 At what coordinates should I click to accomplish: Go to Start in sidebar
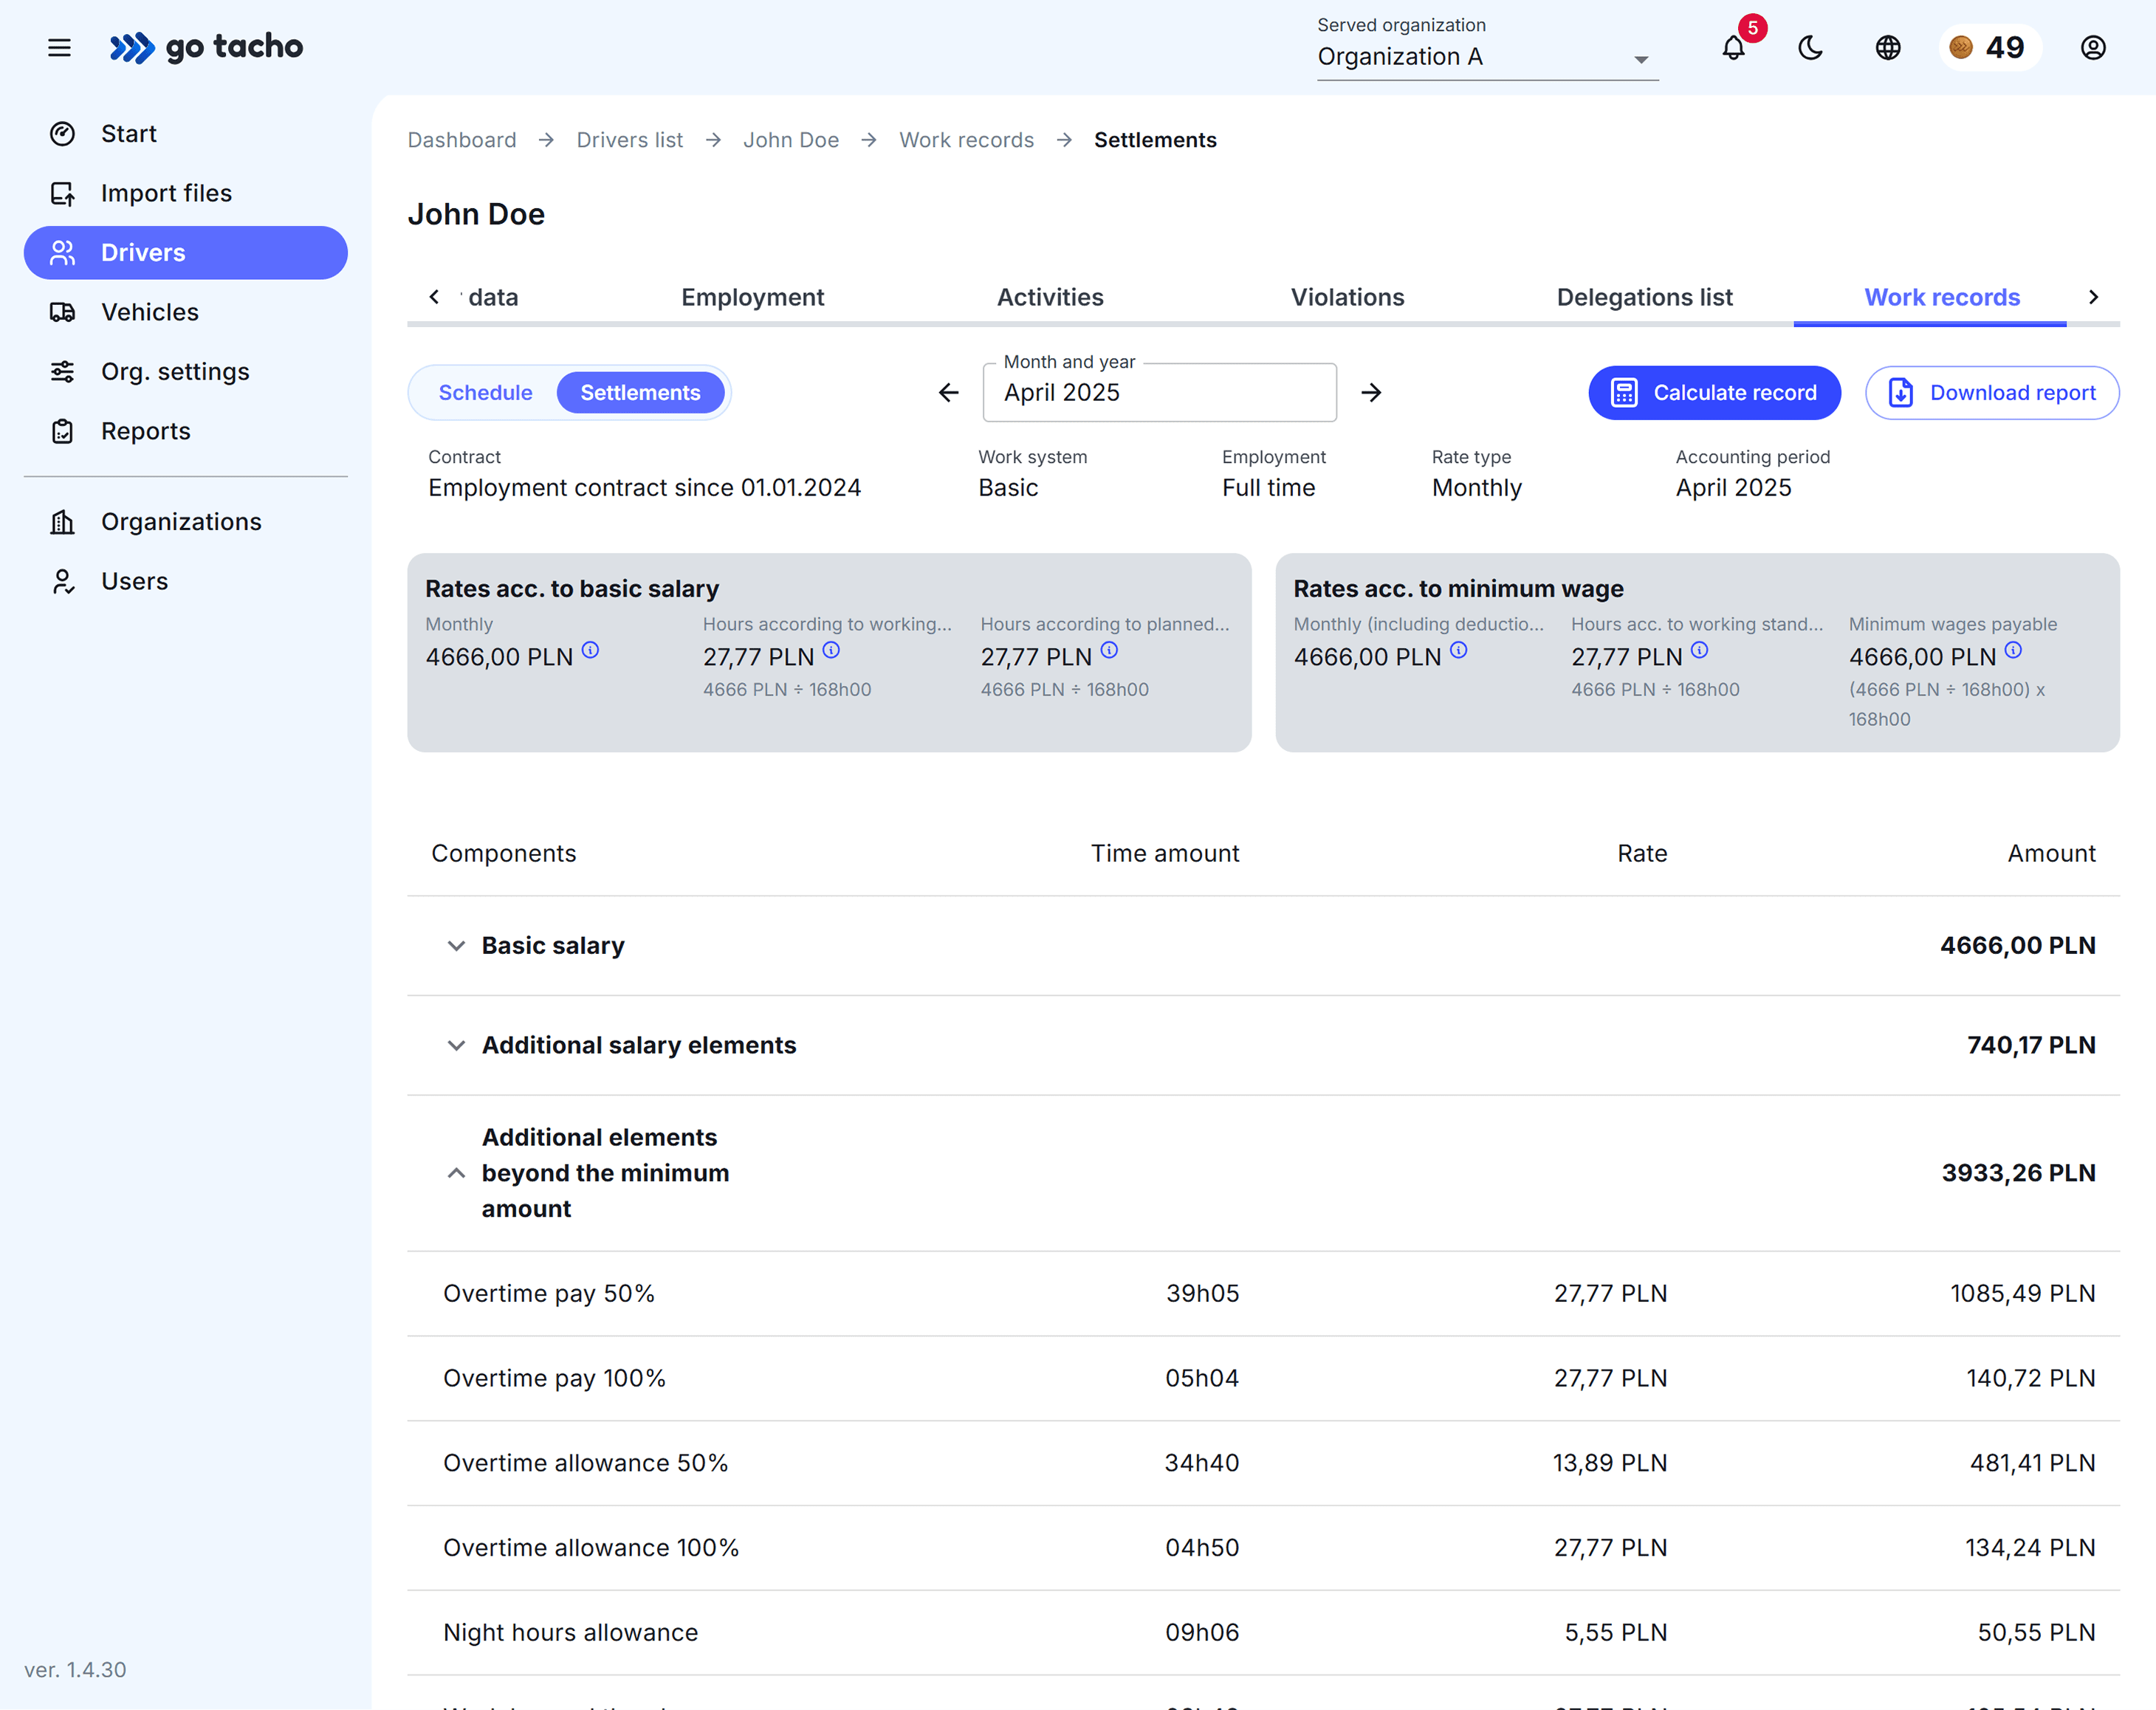click(186, 134)
